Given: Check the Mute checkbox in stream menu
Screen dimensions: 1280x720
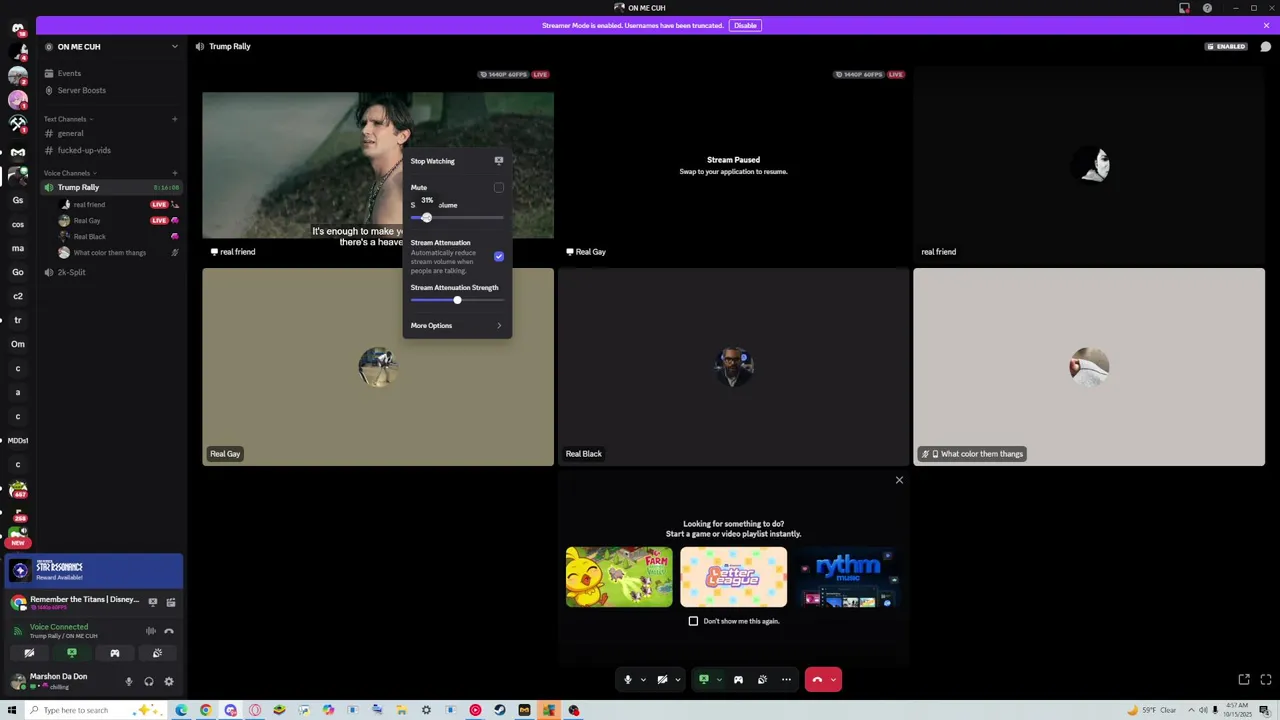Looking at the screenshot, I should click(x=499, y=188).
